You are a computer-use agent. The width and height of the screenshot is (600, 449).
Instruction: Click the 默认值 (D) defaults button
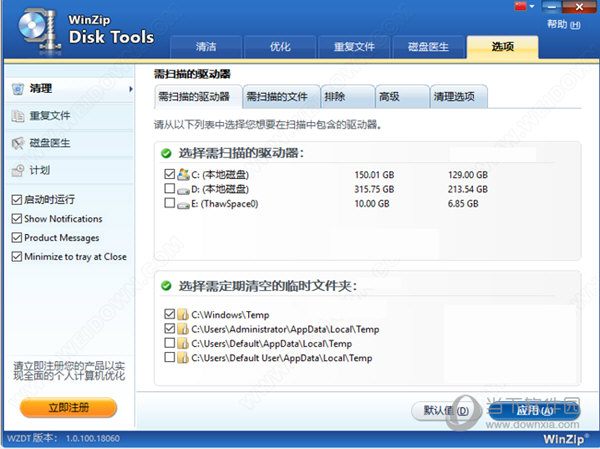446,411
